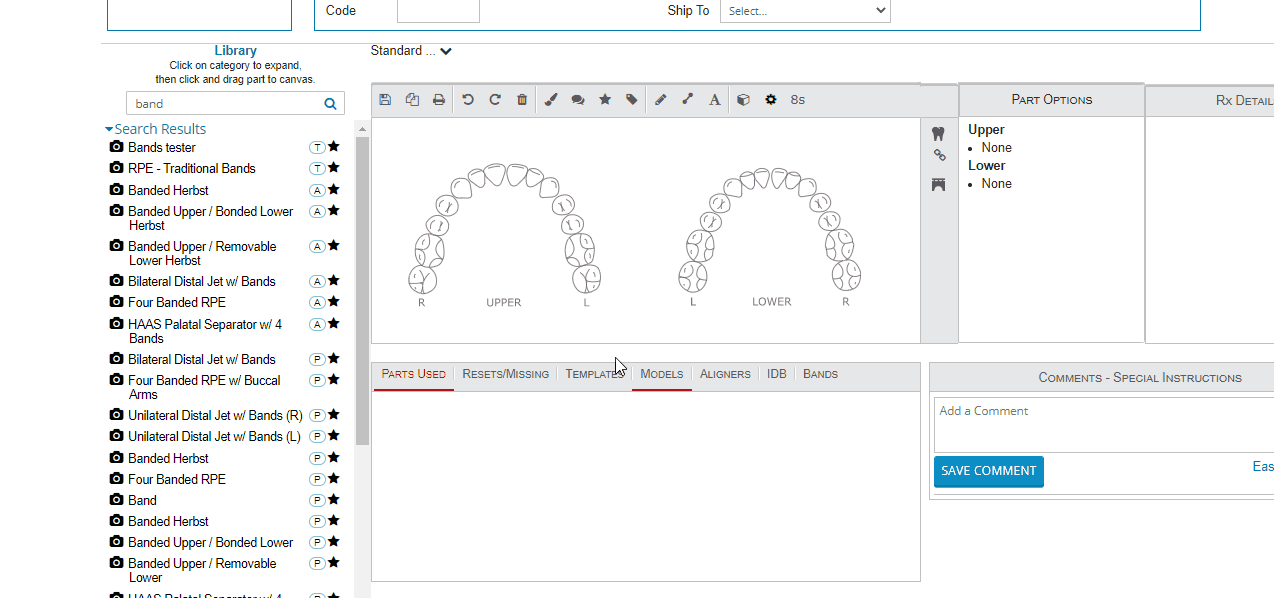The image size is (1274, 598).
Task: Toggle favorite star for Banded Herbst
Action: [334, 189]
